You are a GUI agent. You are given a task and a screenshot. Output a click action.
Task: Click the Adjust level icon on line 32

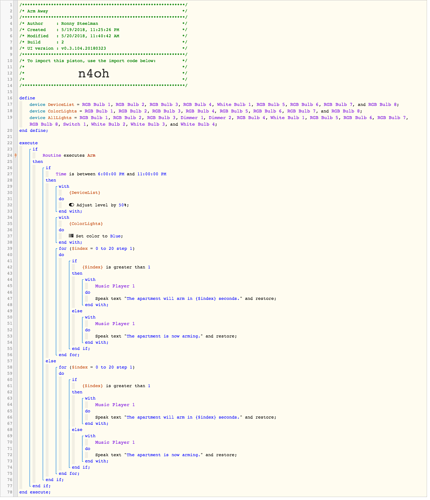click(71, 205)
